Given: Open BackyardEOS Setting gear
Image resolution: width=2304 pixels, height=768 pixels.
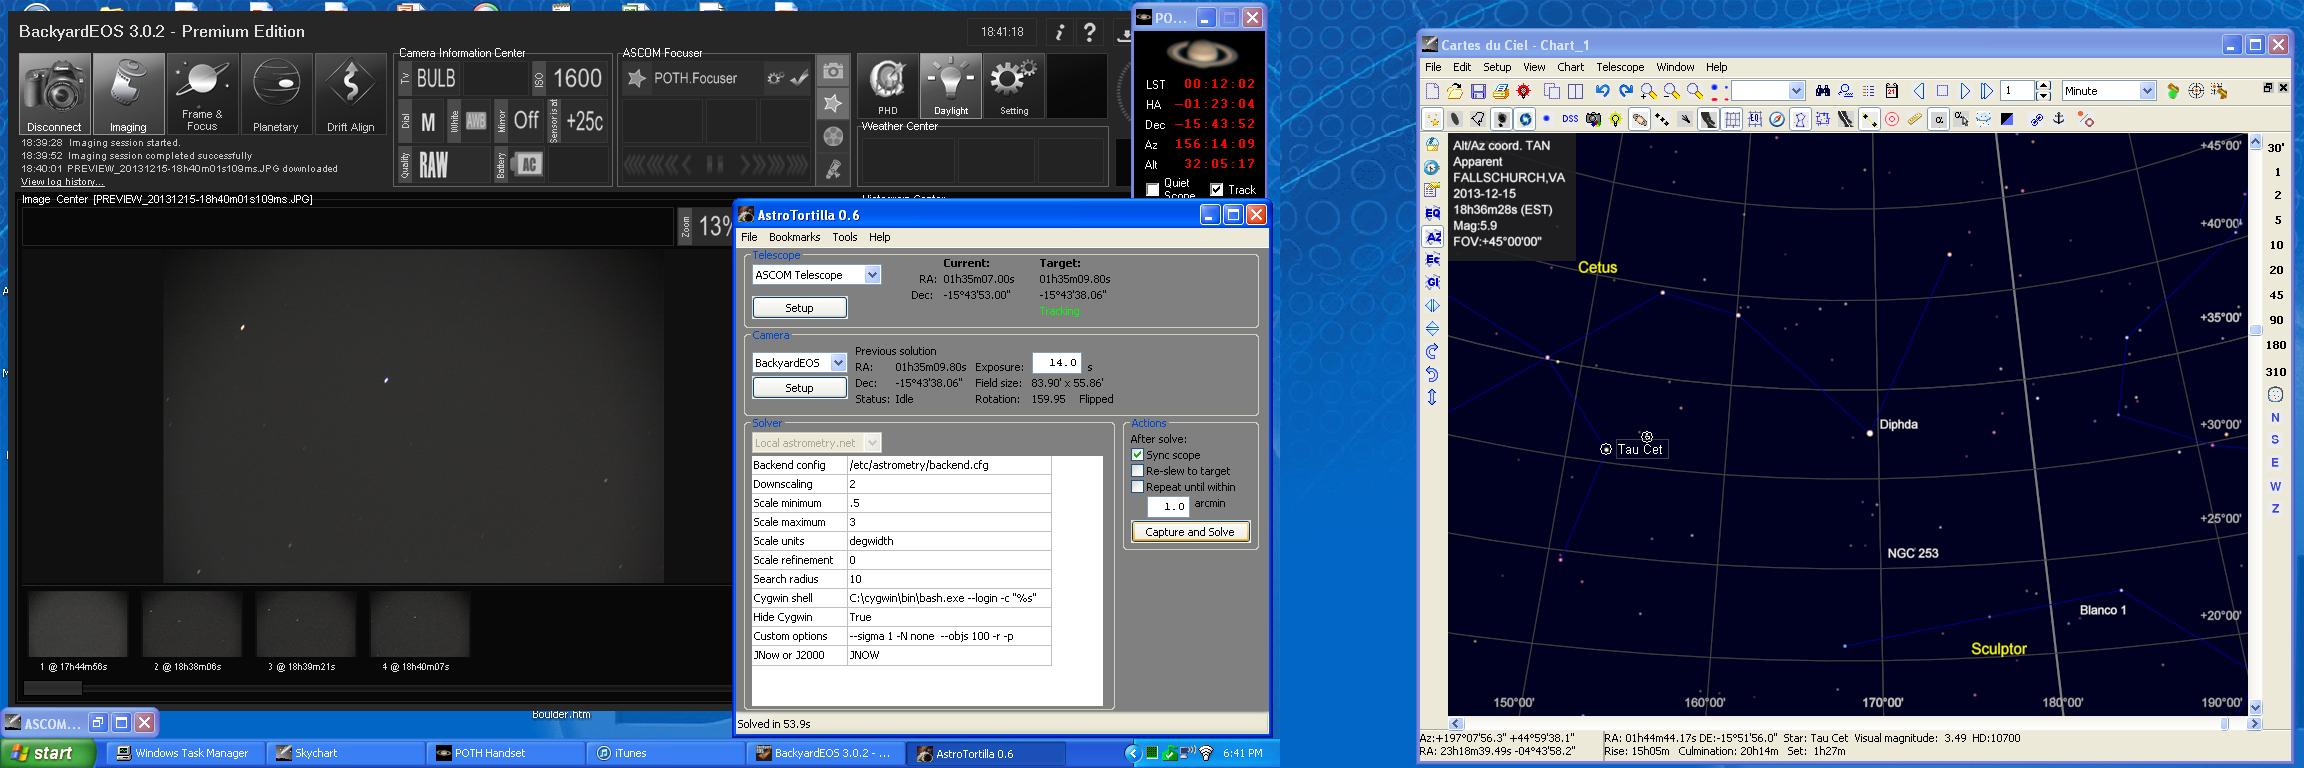Looking at the screenshot, I should pyautogui.click(x=1014, y=87).
